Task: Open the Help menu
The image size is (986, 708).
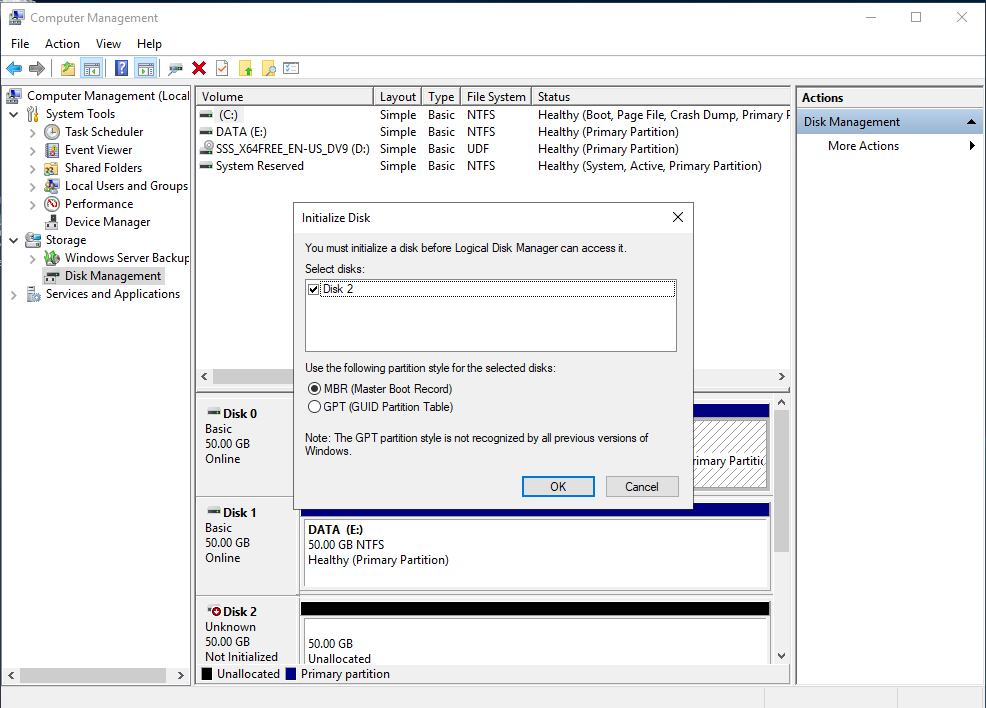Action: click(150, 44)
